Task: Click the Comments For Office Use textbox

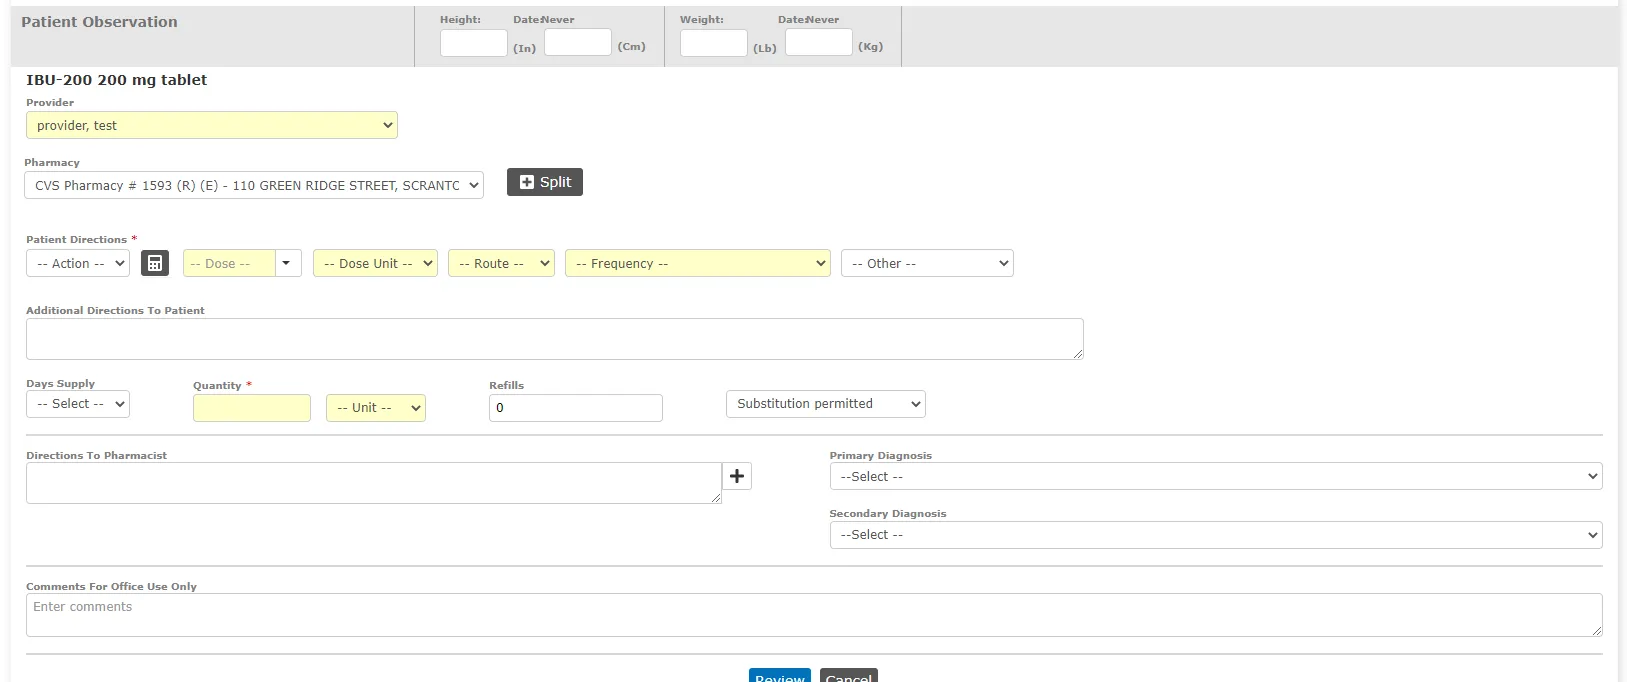Action: 814,615
